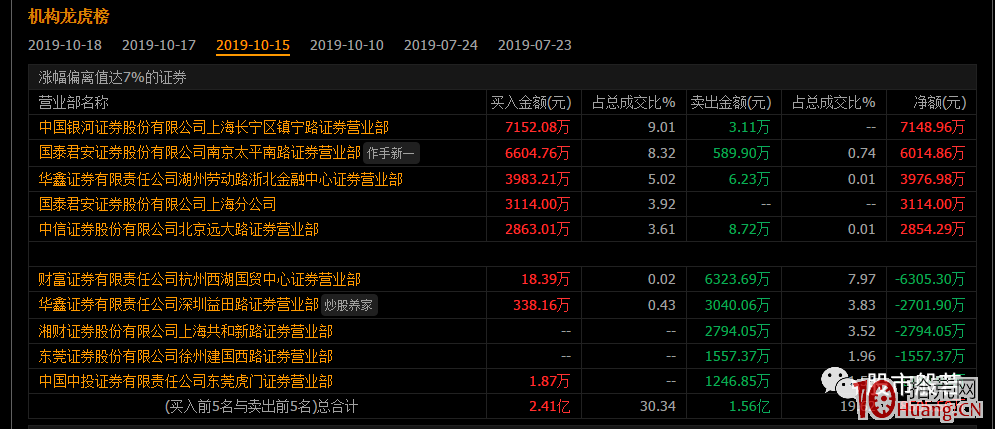Open 国泰君安证券南京太平南路证券营业部 link

[x=200, y=154]
